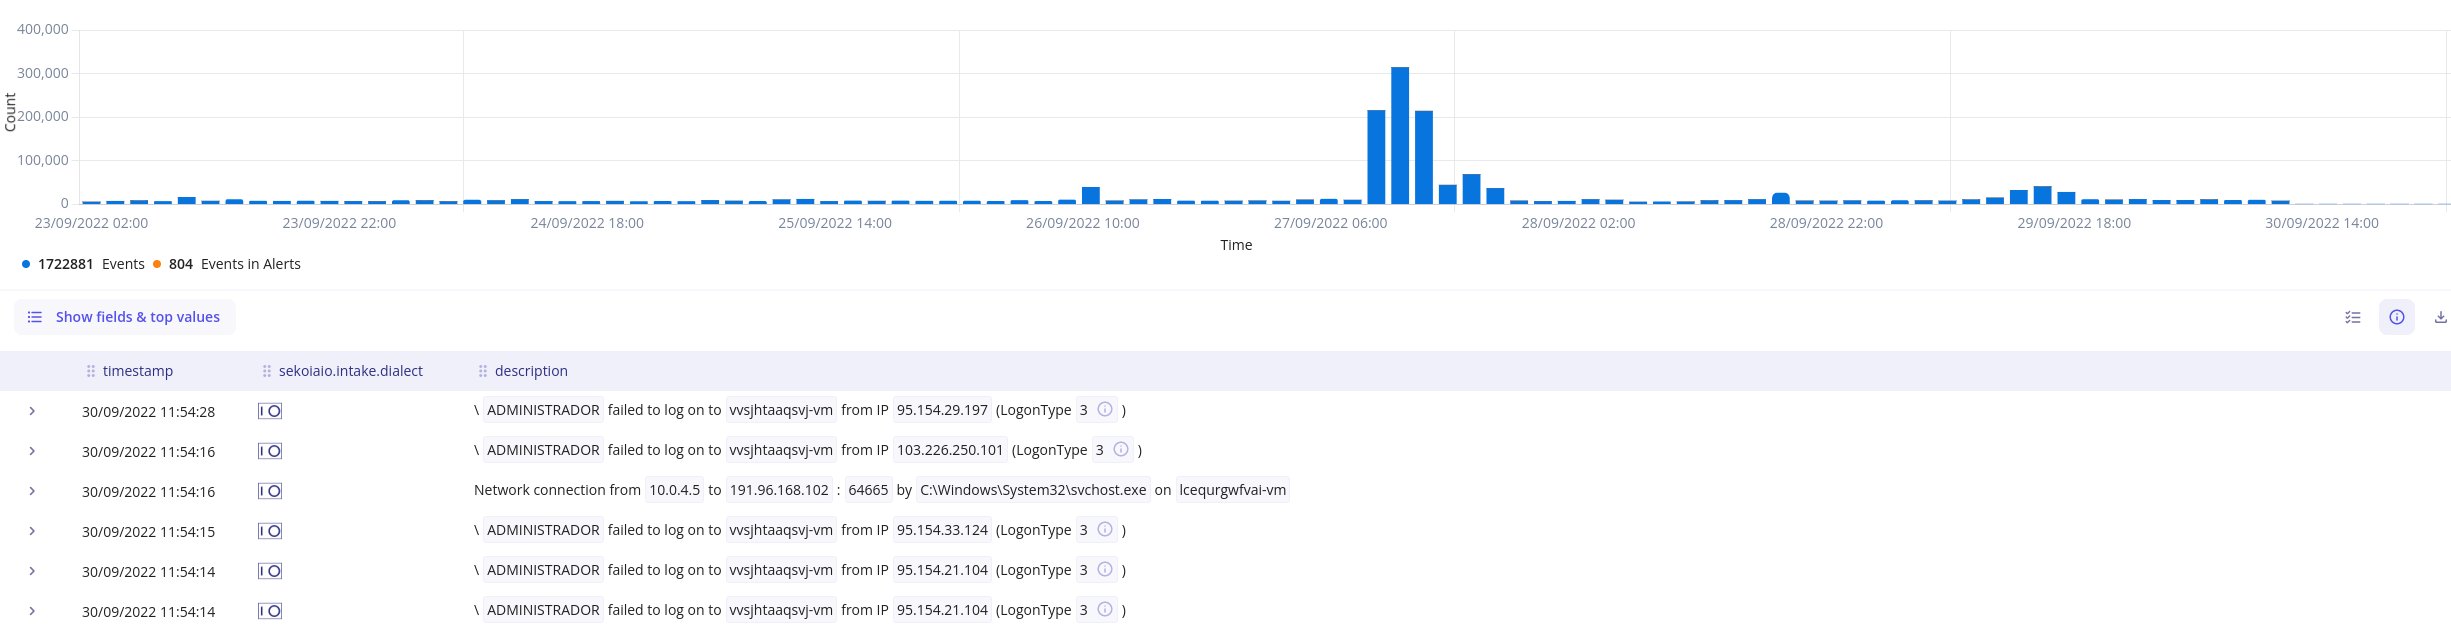
Task: Sort by the timestamp column header
Action: pyautogui.click(x=138, y=371)
